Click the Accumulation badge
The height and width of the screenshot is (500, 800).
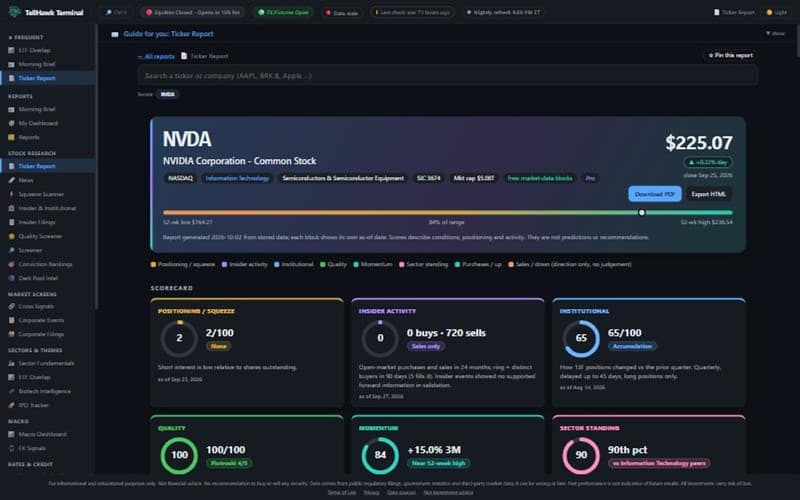(632, 346)
